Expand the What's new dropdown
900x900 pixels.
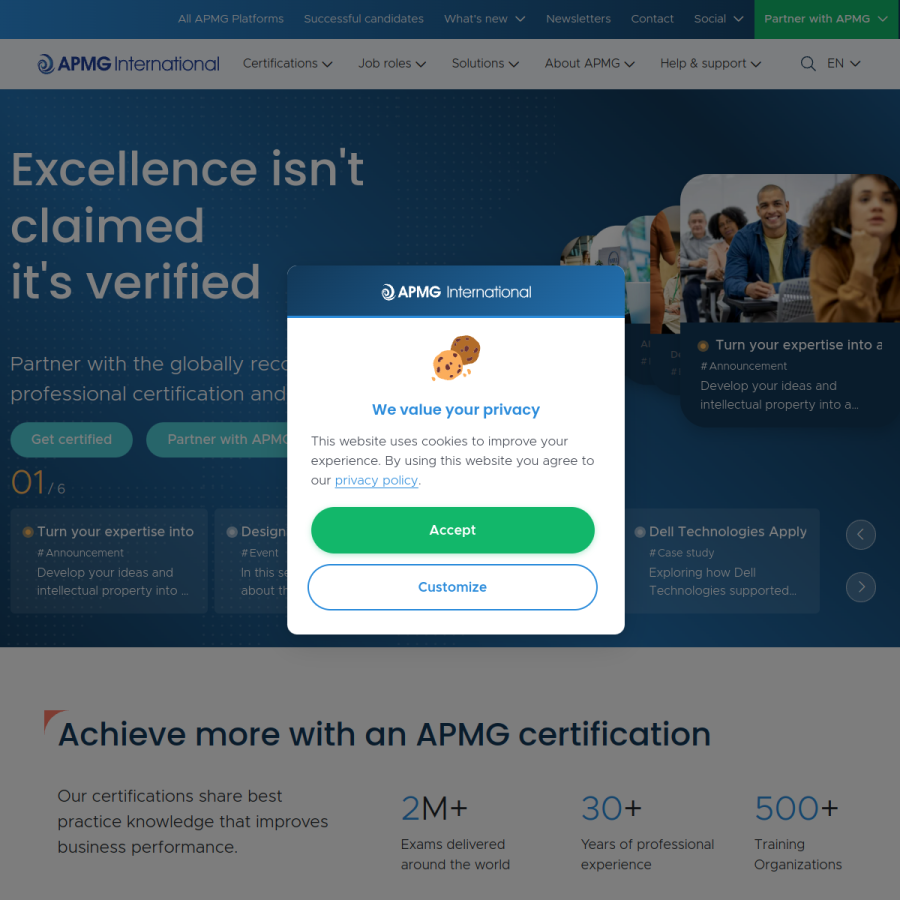coord(484,19)
